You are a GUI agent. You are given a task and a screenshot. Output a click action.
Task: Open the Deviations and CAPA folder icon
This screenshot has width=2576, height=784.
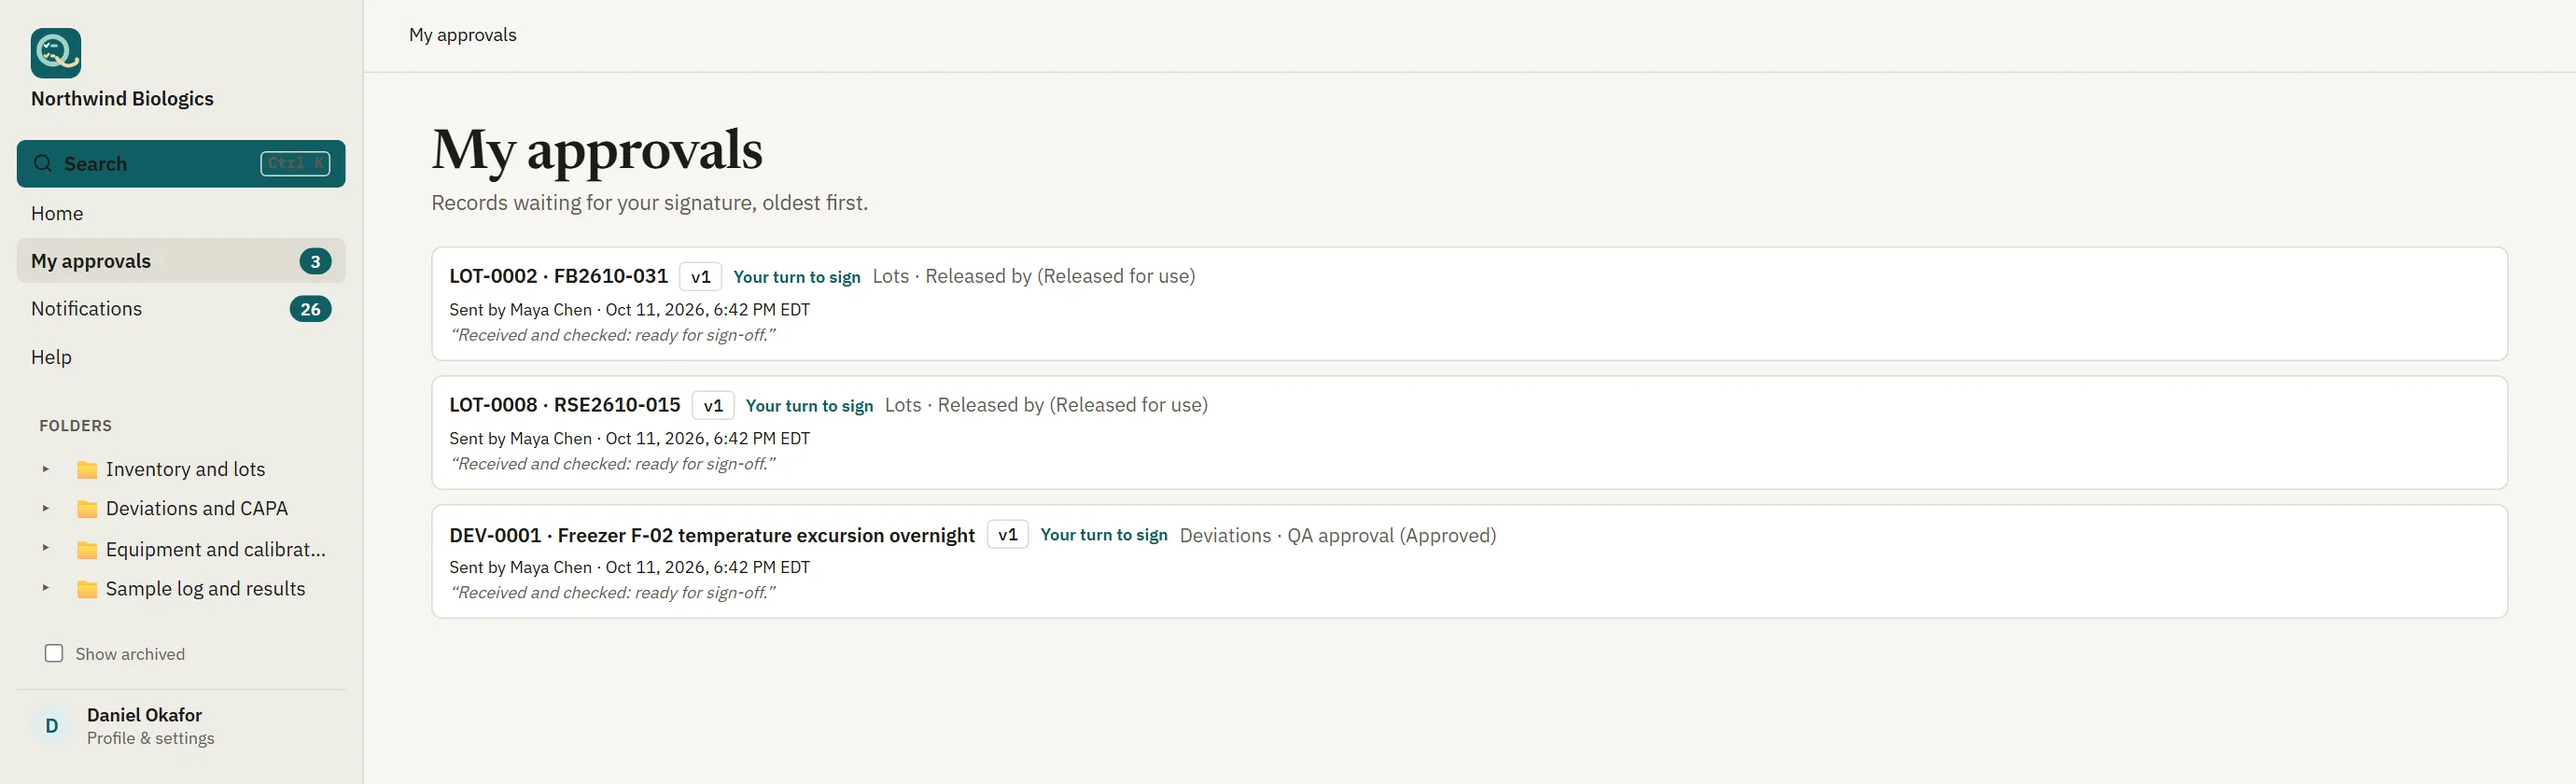click(x=87, y=509)
